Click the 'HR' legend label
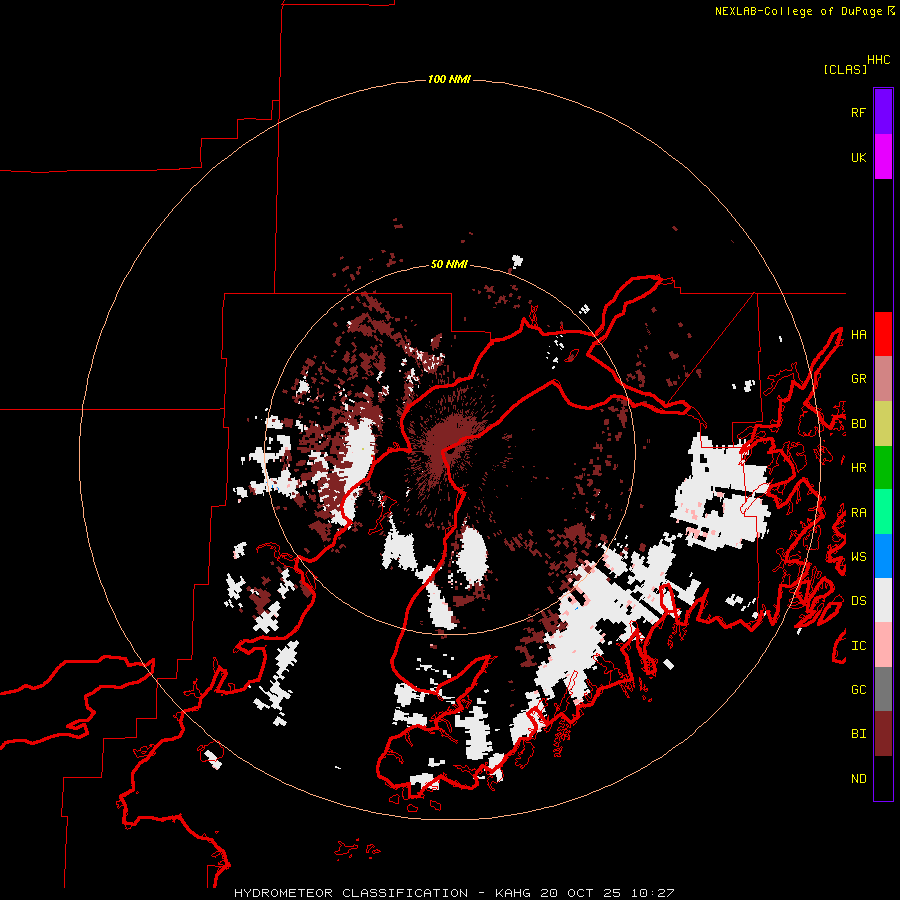 pyautogui.click(x=859, y=468)
